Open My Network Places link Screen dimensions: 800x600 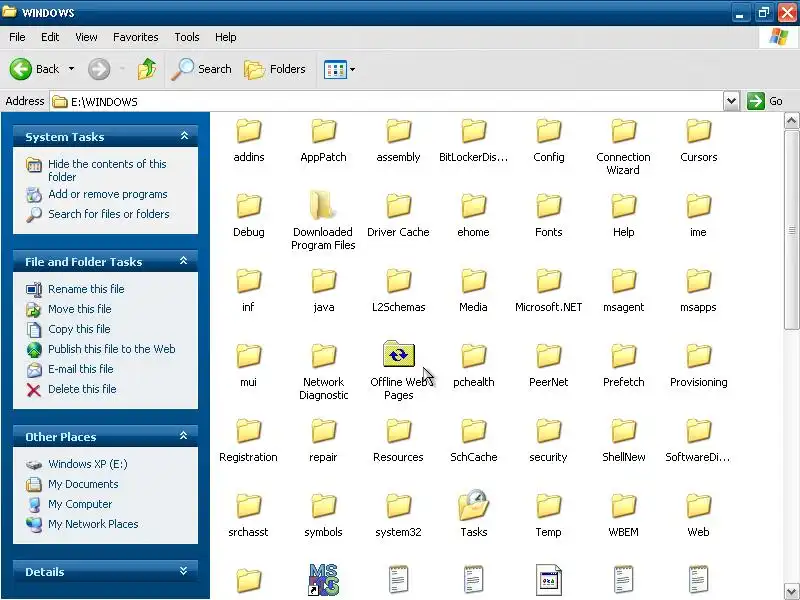click(93, 524)
